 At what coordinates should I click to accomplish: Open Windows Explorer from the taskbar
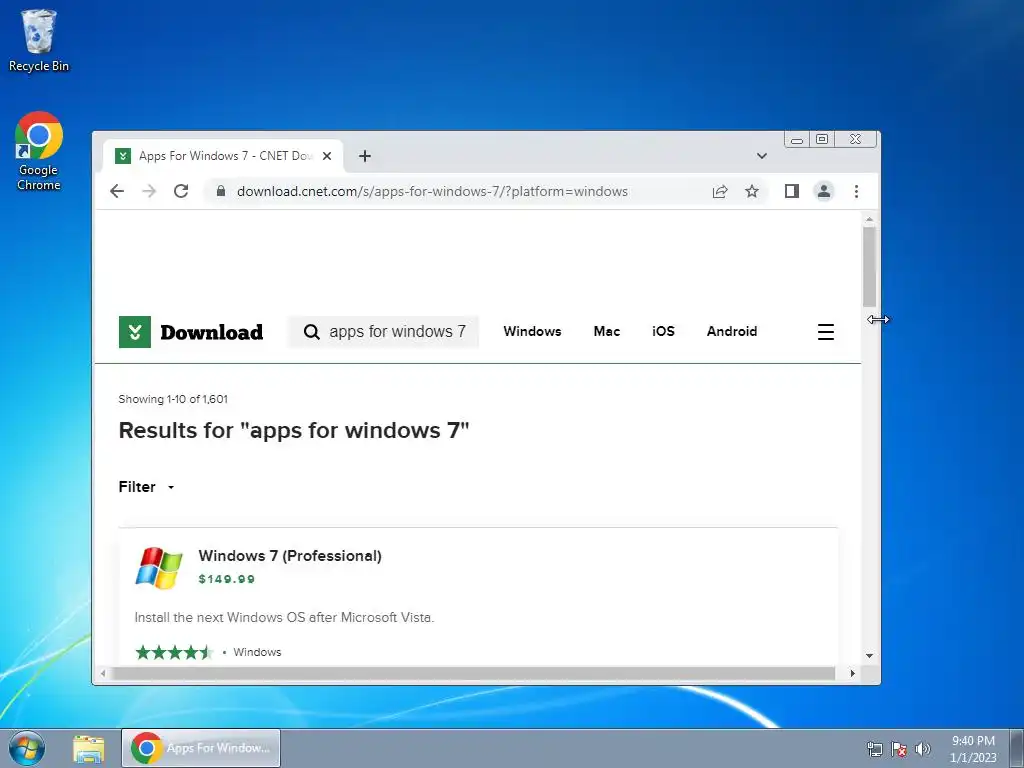89,748
